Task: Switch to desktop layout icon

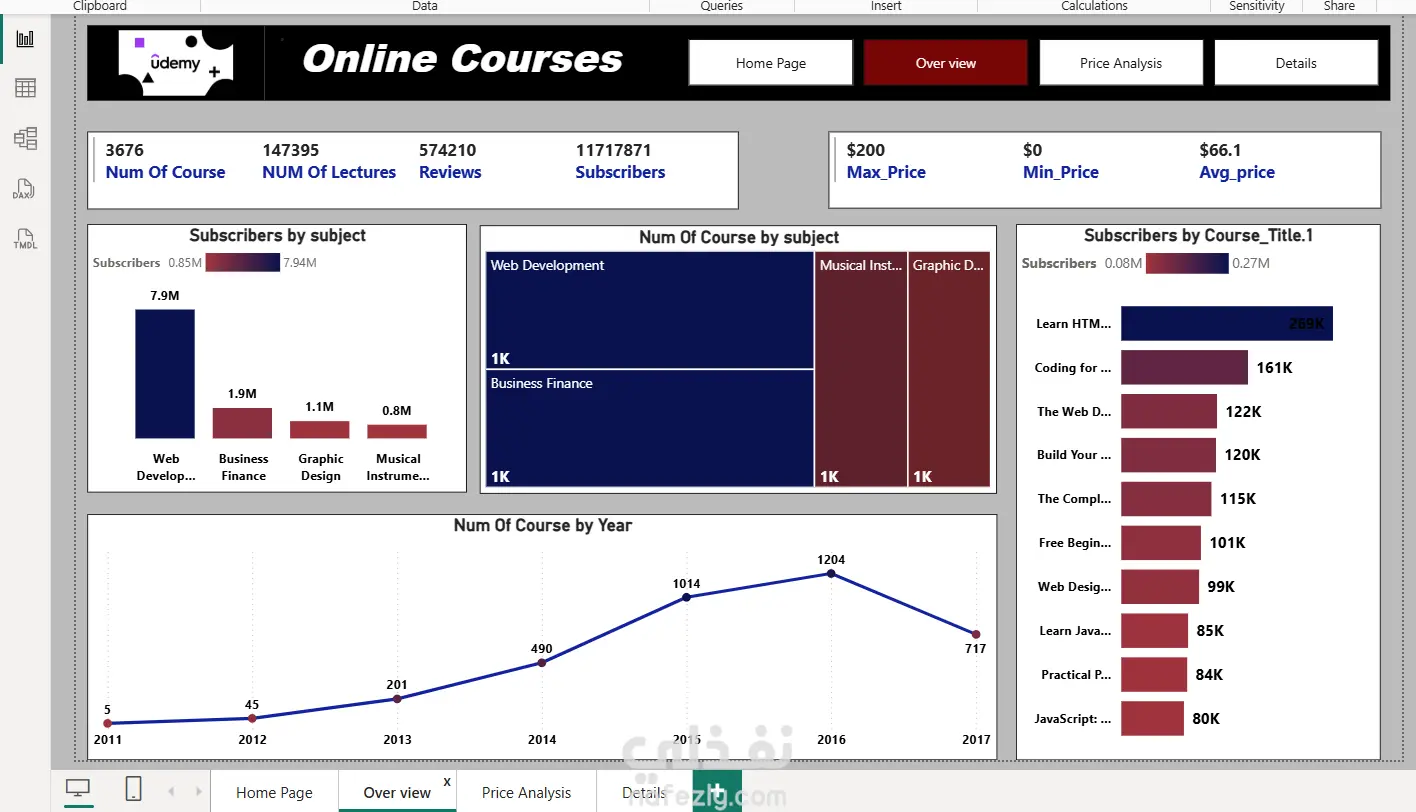Action: pos(78,789)
